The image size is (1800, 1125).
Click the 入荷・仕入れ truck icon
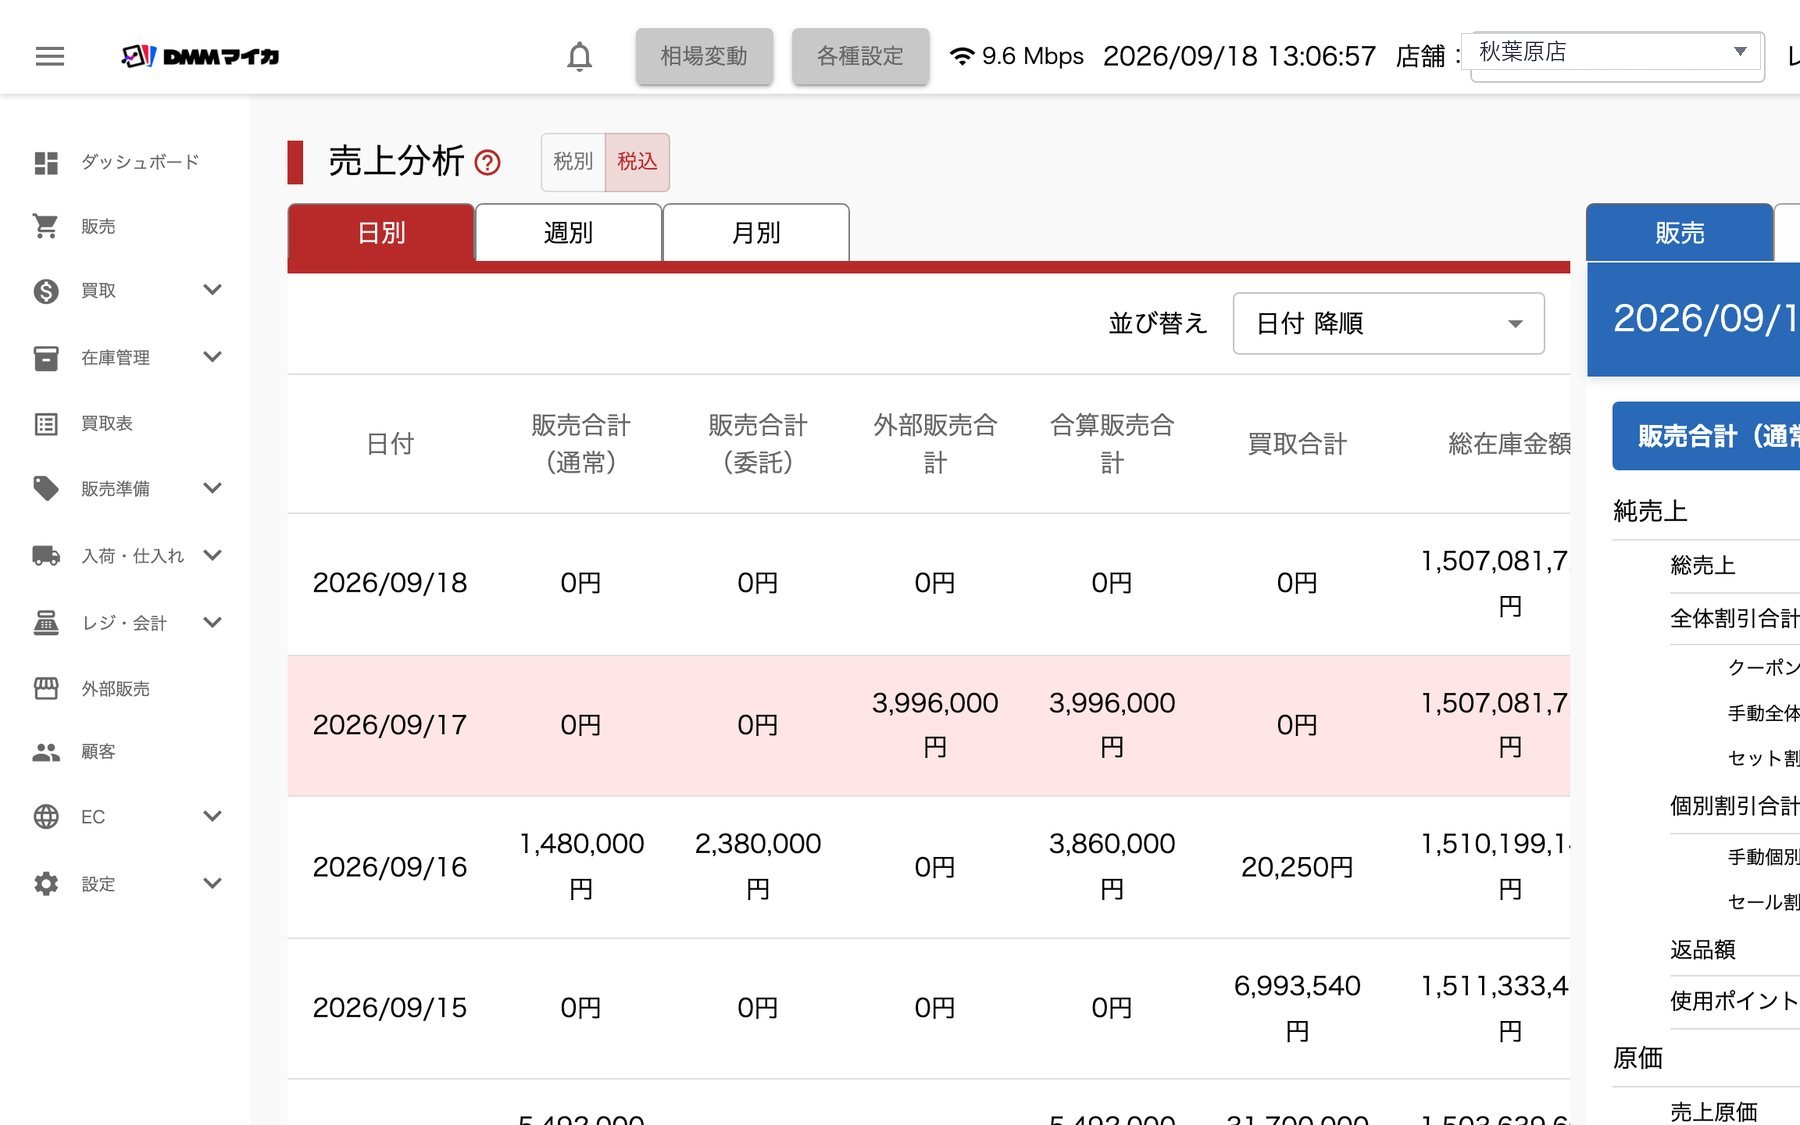pyautogui.click(x=46, y=555)
